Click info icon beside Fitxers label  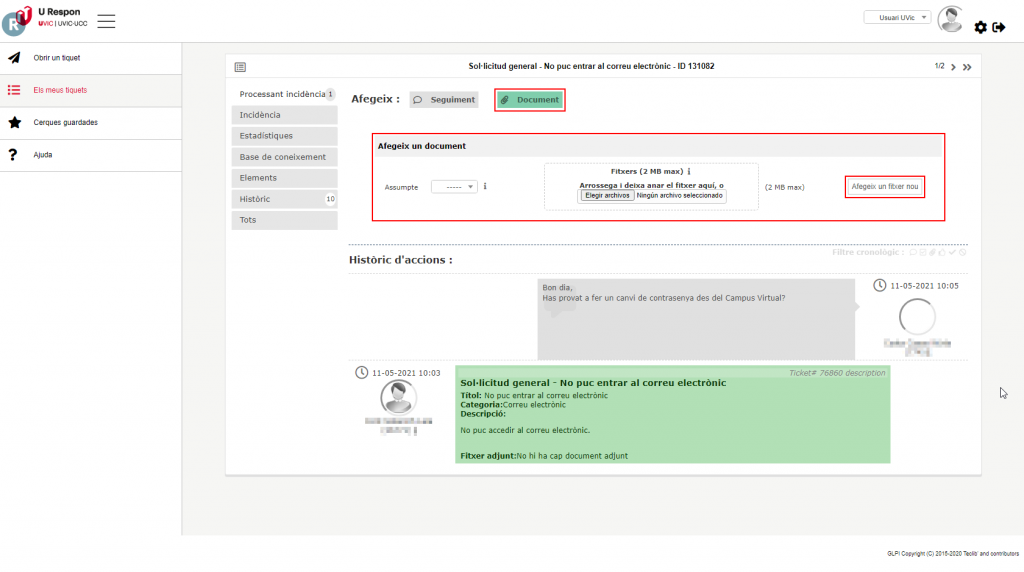pos(689,172)
